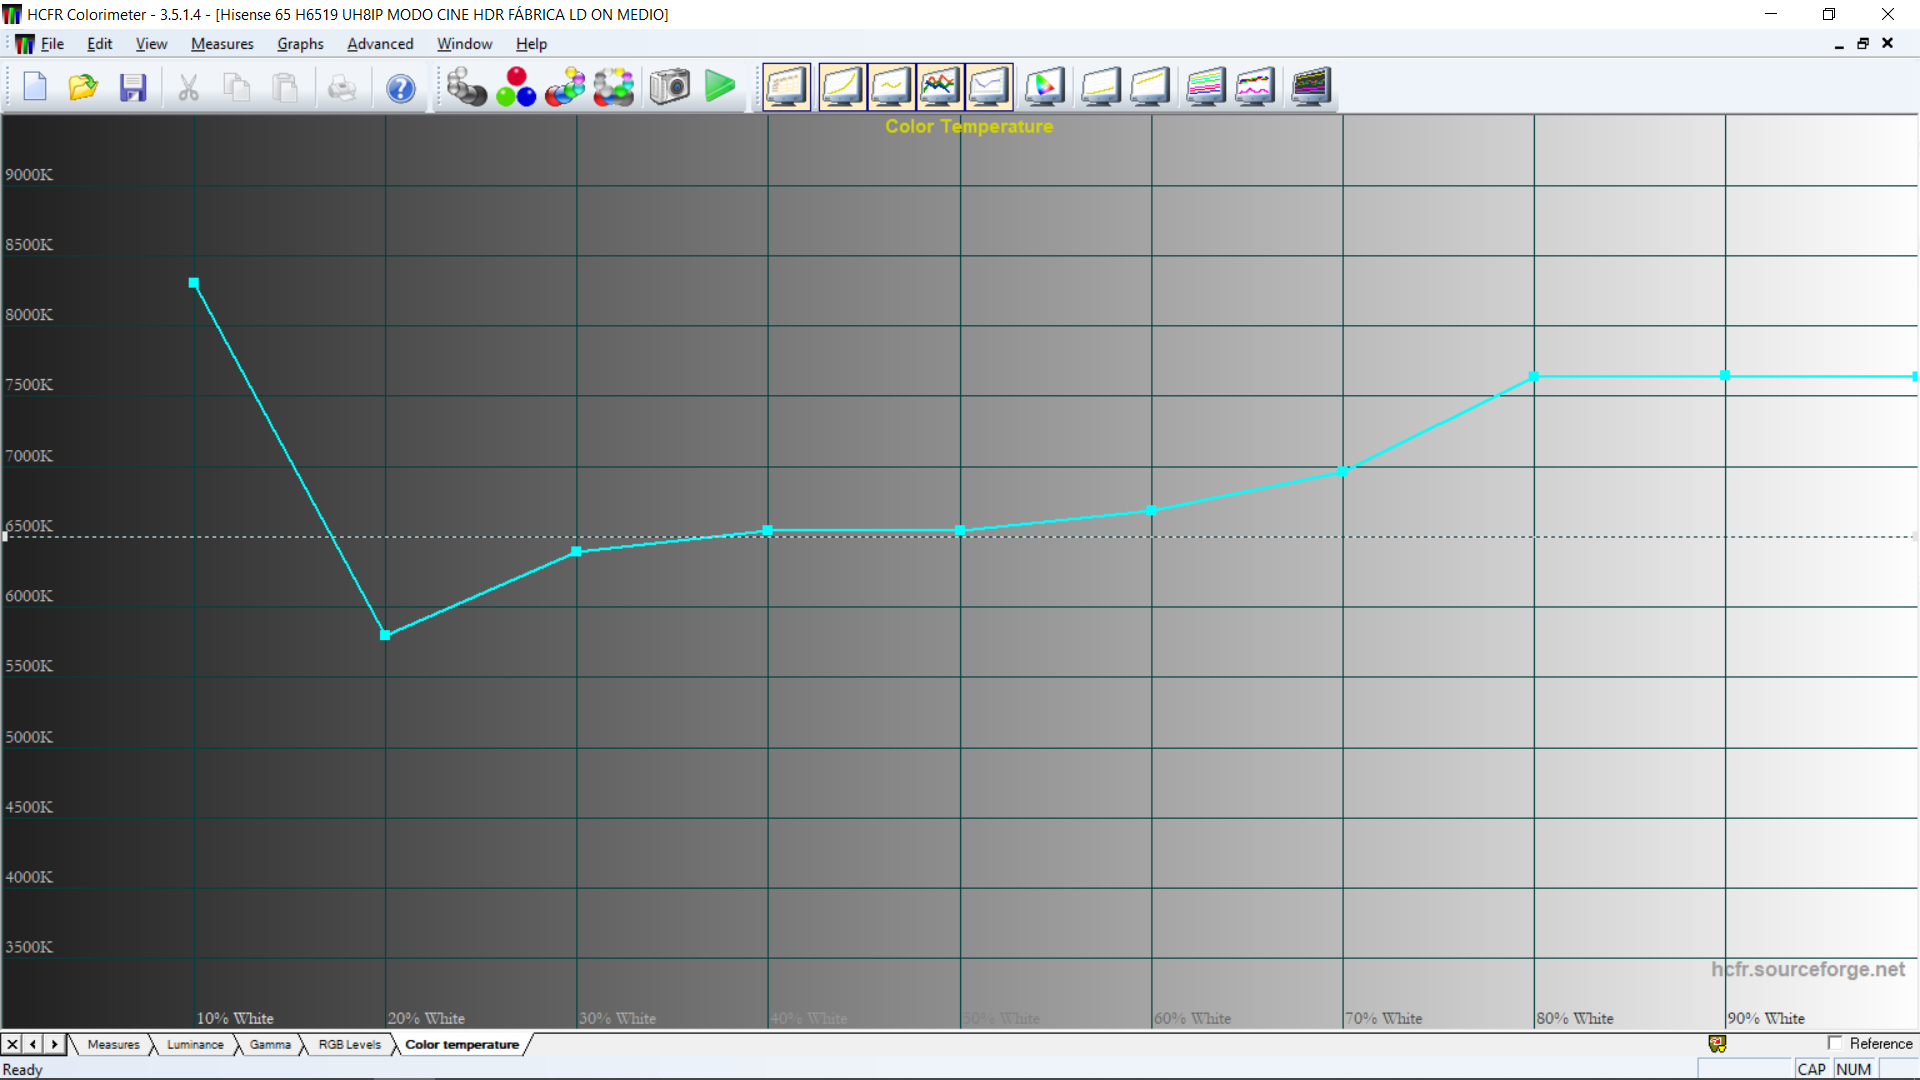Switch to the Luminance tab
1920x1080 pixels.
pos(195,1044)
